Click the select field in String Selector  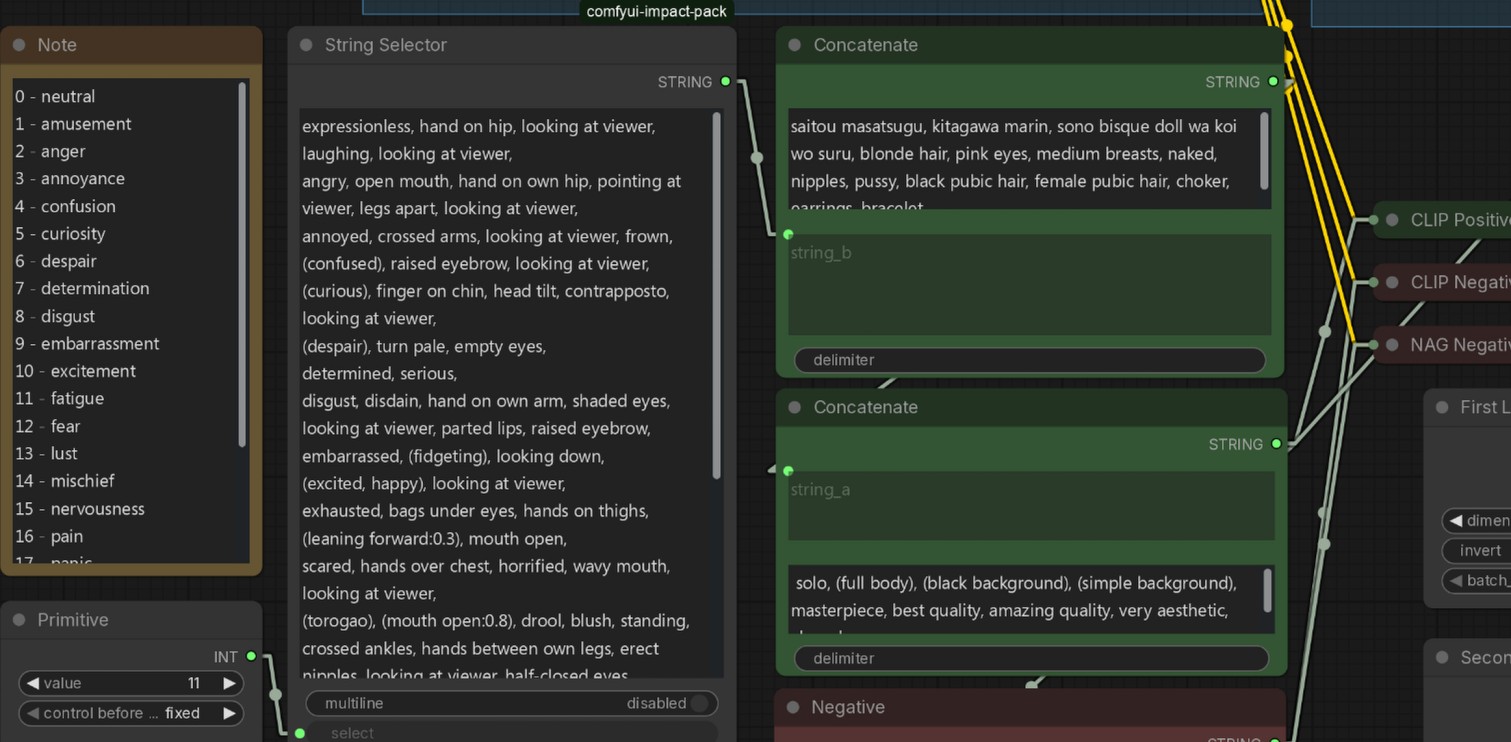(x=511, y=733)
